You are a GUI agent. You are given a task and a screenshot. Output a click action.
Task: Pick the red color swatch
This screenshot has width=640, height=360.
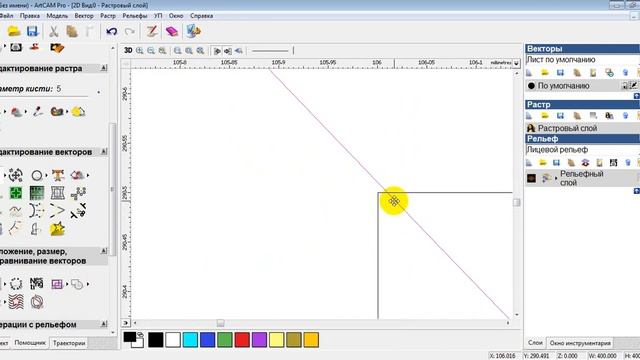tap(242, 340)
